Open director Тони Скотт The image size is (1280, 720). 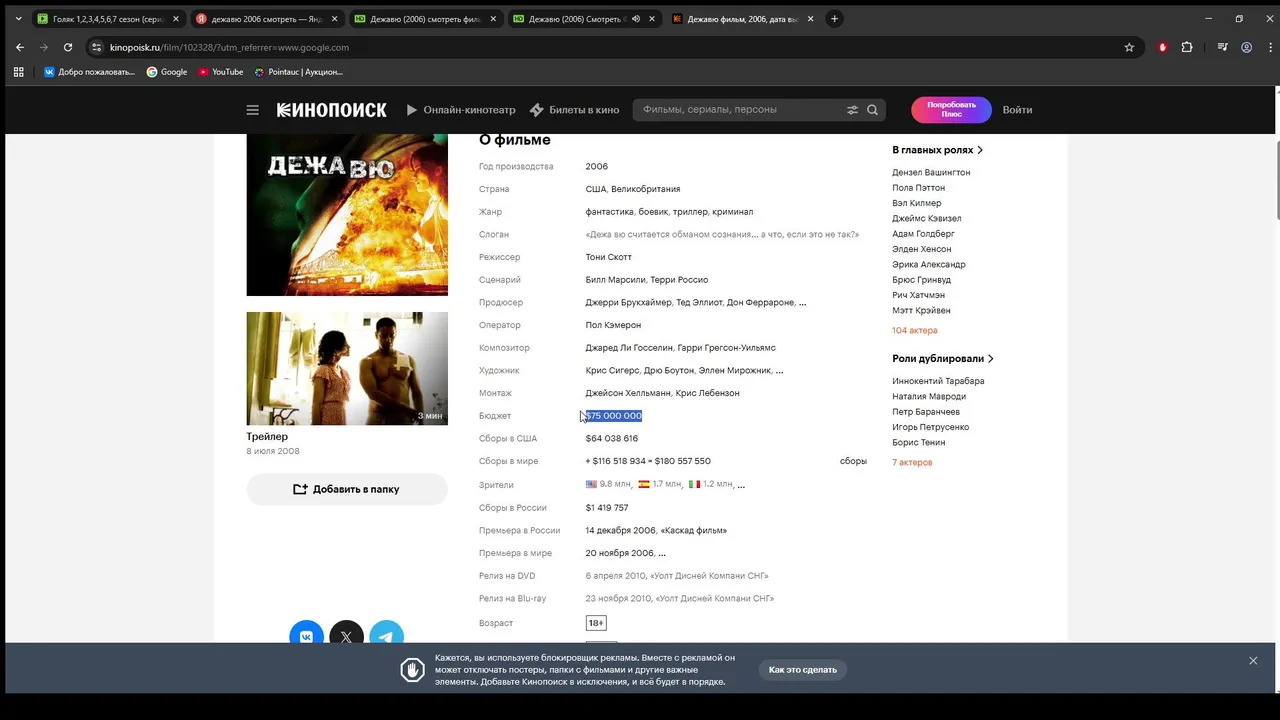pos(608,257)
